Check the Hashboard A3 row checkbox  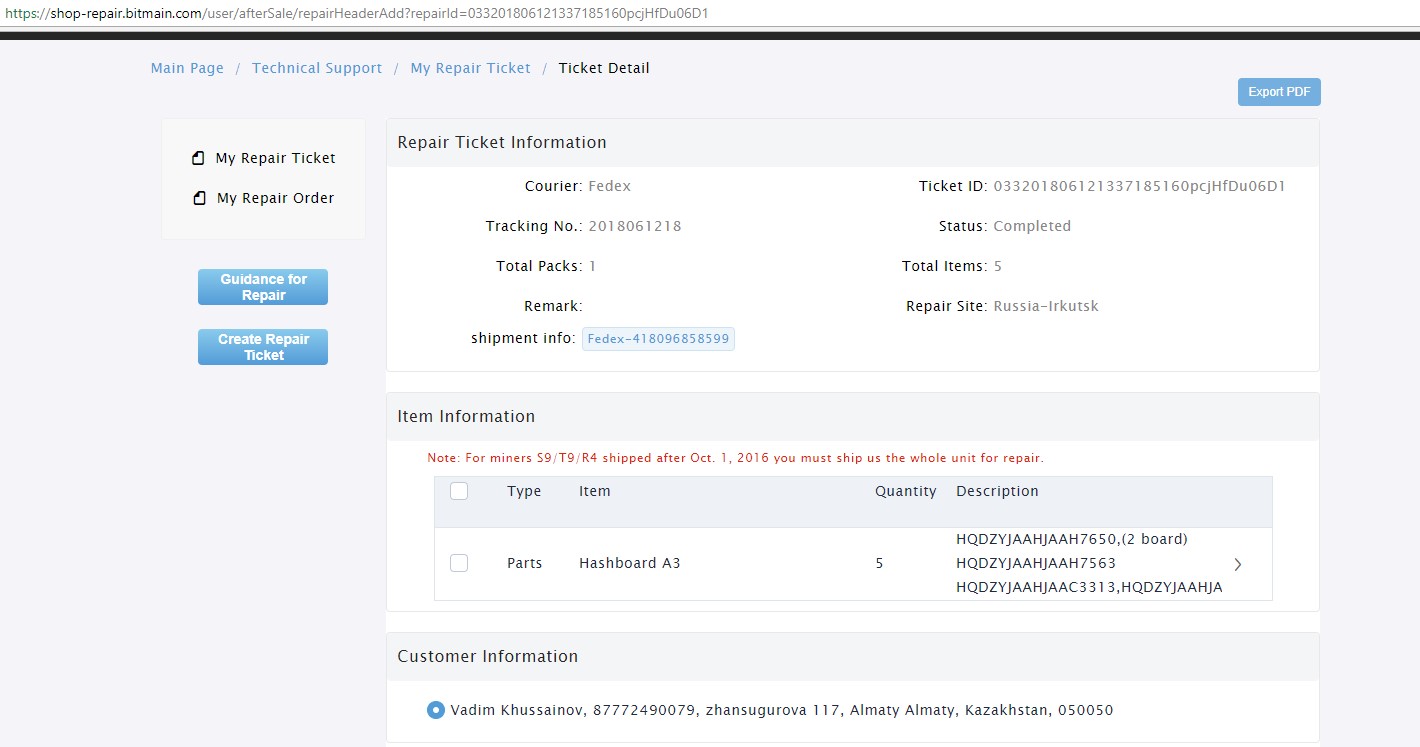[459, 563]
